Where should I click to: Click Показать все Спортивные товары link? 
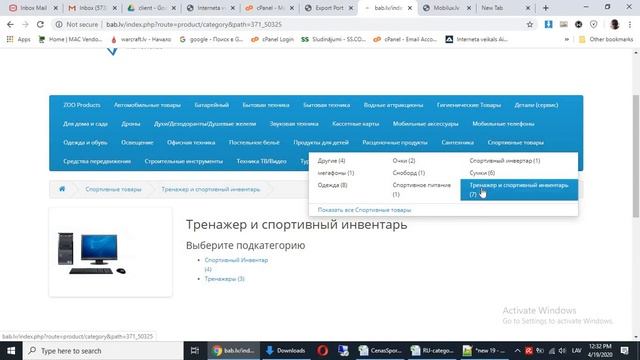click(x=364, y=210)
